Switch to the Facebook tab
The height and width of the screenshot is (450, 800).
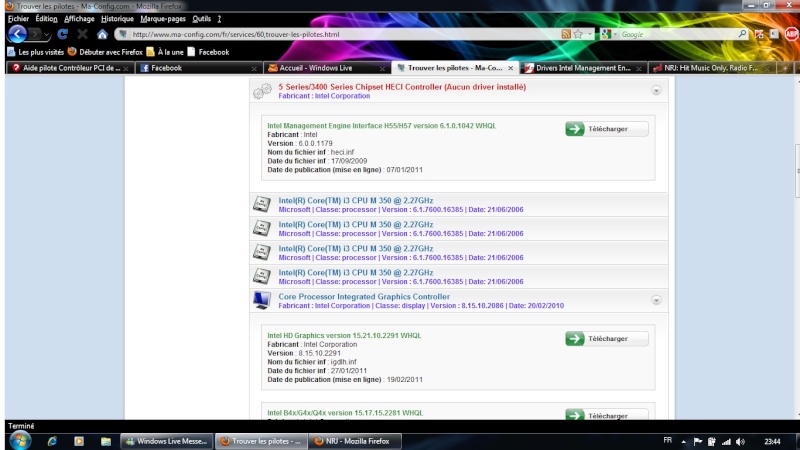tap(198, 68)
